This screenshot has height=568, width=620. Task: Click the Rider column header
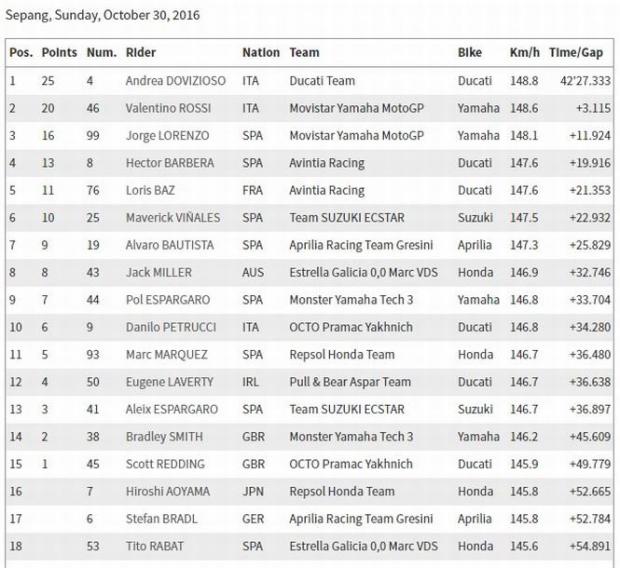[x=141, y=52]
